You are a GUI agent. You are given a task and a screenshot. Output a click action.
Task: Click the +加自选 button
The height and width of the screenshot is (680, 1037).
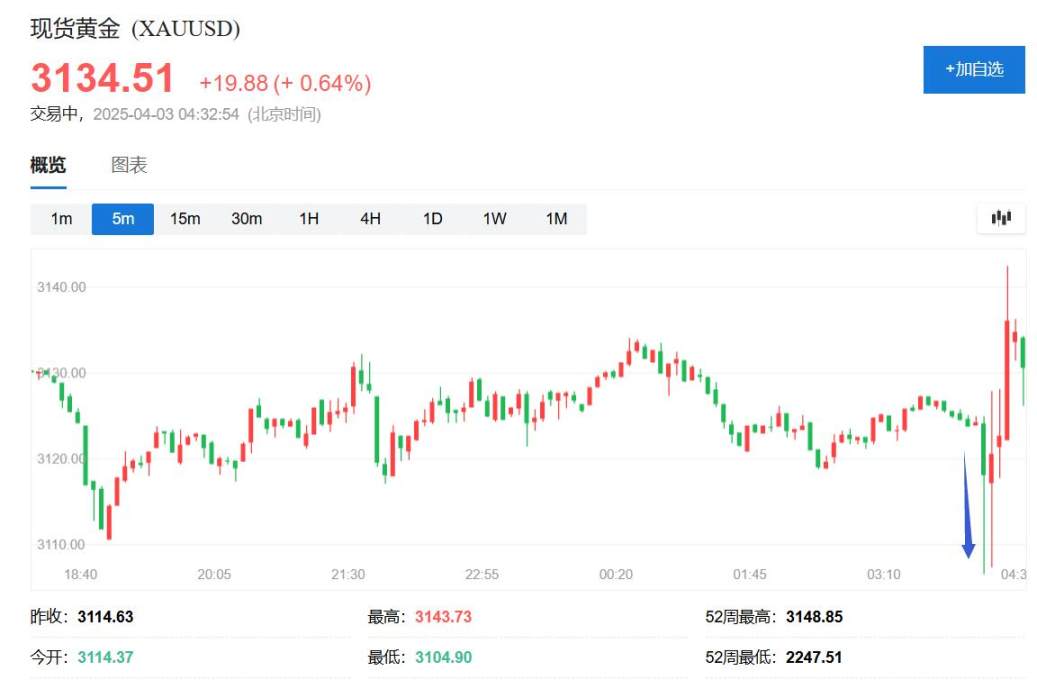click(x=973, y=68)
